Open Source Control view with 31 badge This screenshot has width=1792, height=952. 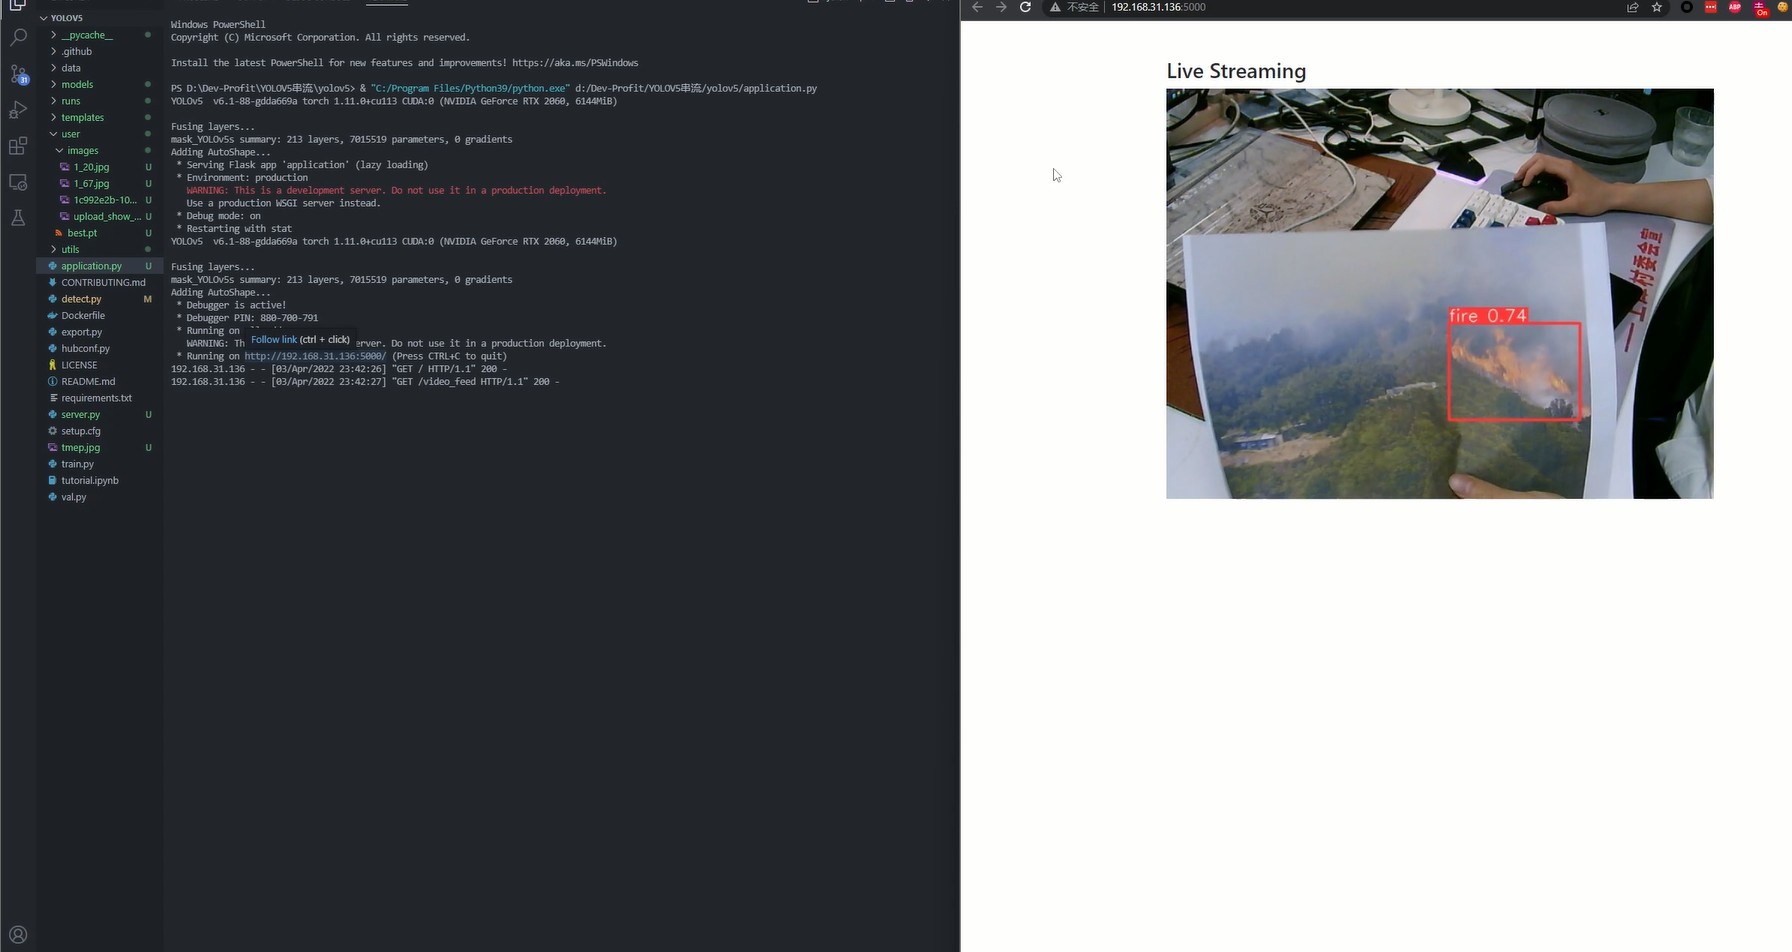tap(18, 74)
